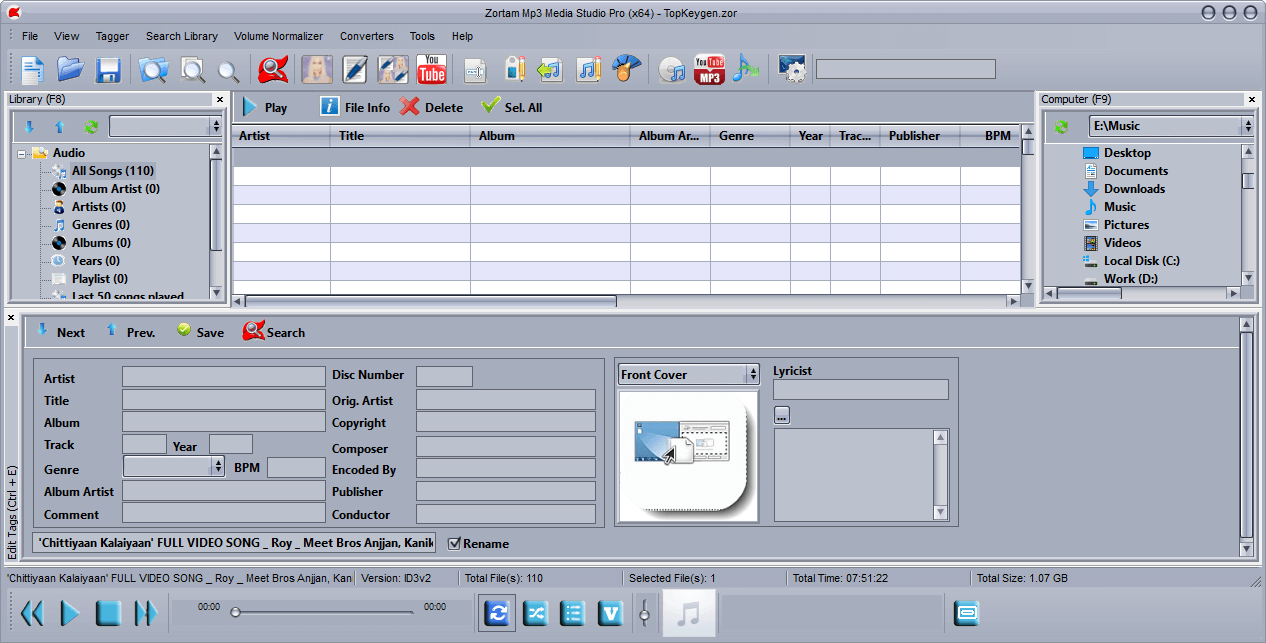The image size is (1266, 643).
Task: Switch to mini player mode icon
Action: [x=966, y=612]
